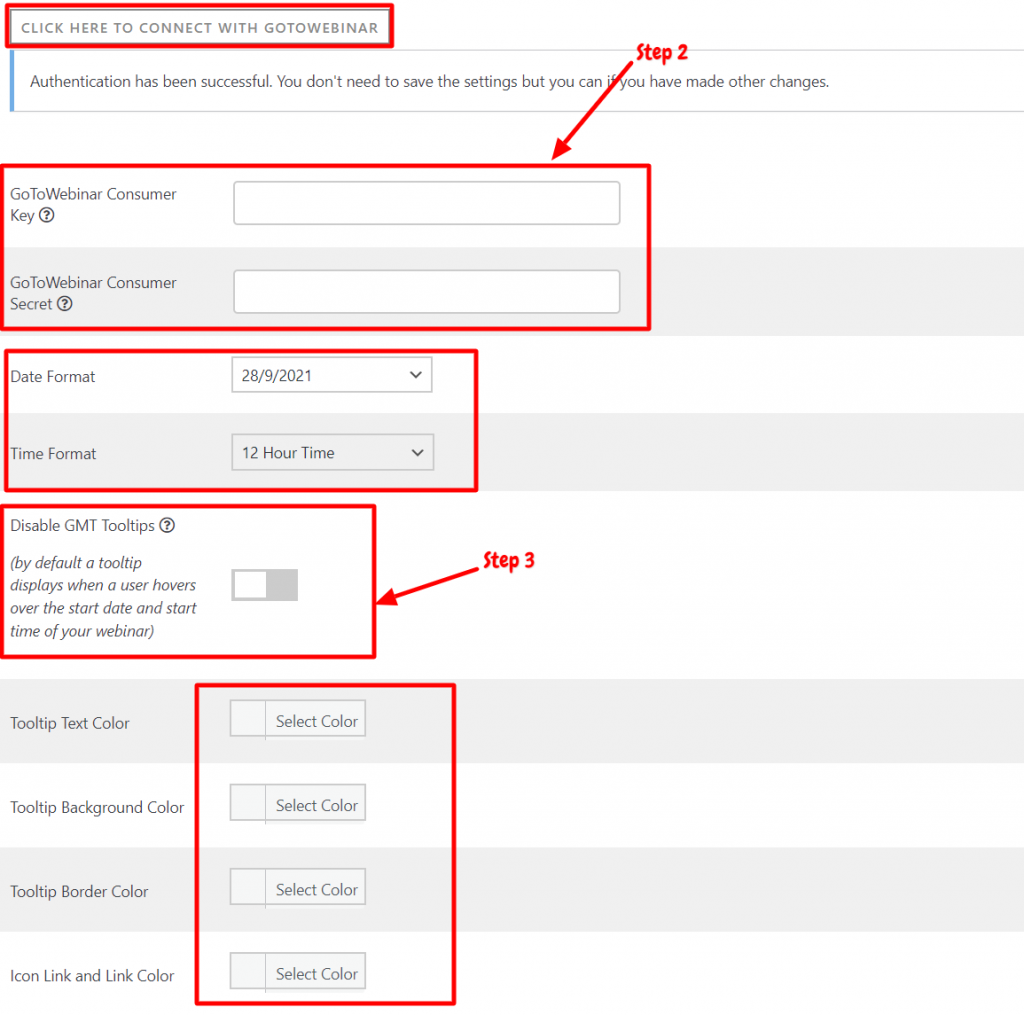Click the Tooltip Border Color swatch
This screenshot has height=1015, width=1024.
click(x=248, y=887)
